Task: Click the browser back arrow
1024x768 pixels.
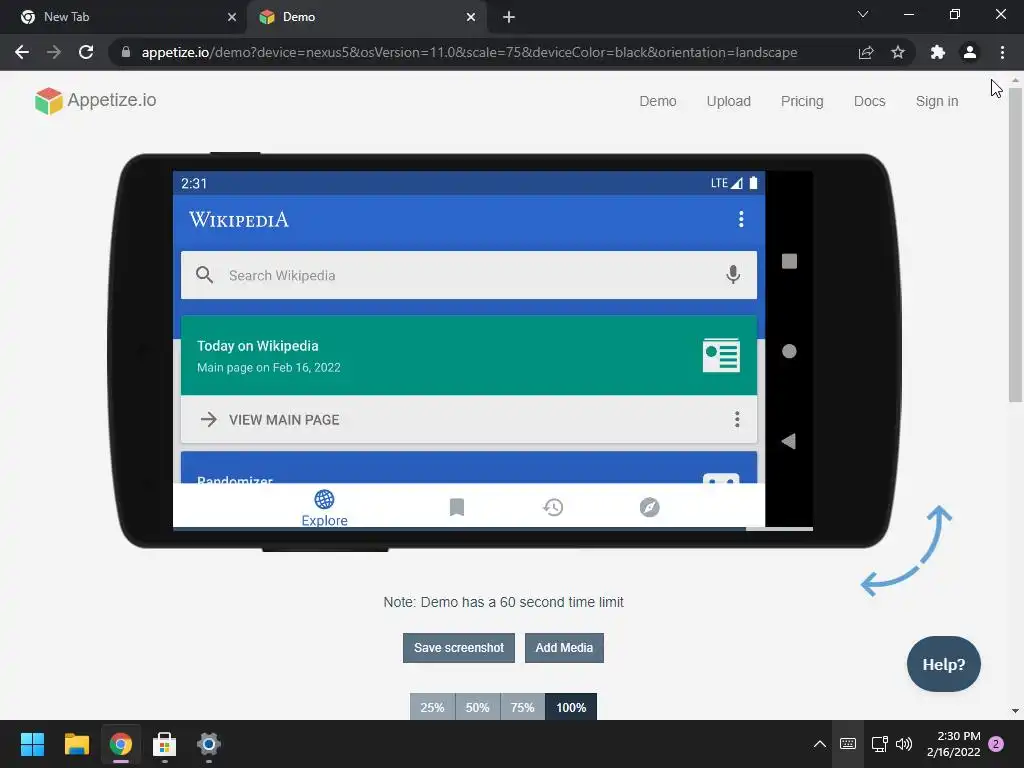Action: [x=22, y=52]
